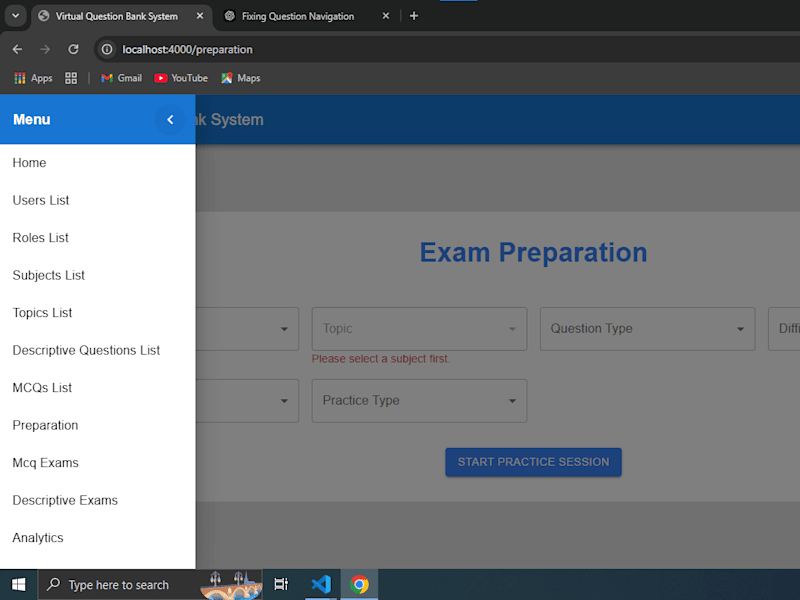
Task: Click the site information icon in address bar
Action: [107, 49]
